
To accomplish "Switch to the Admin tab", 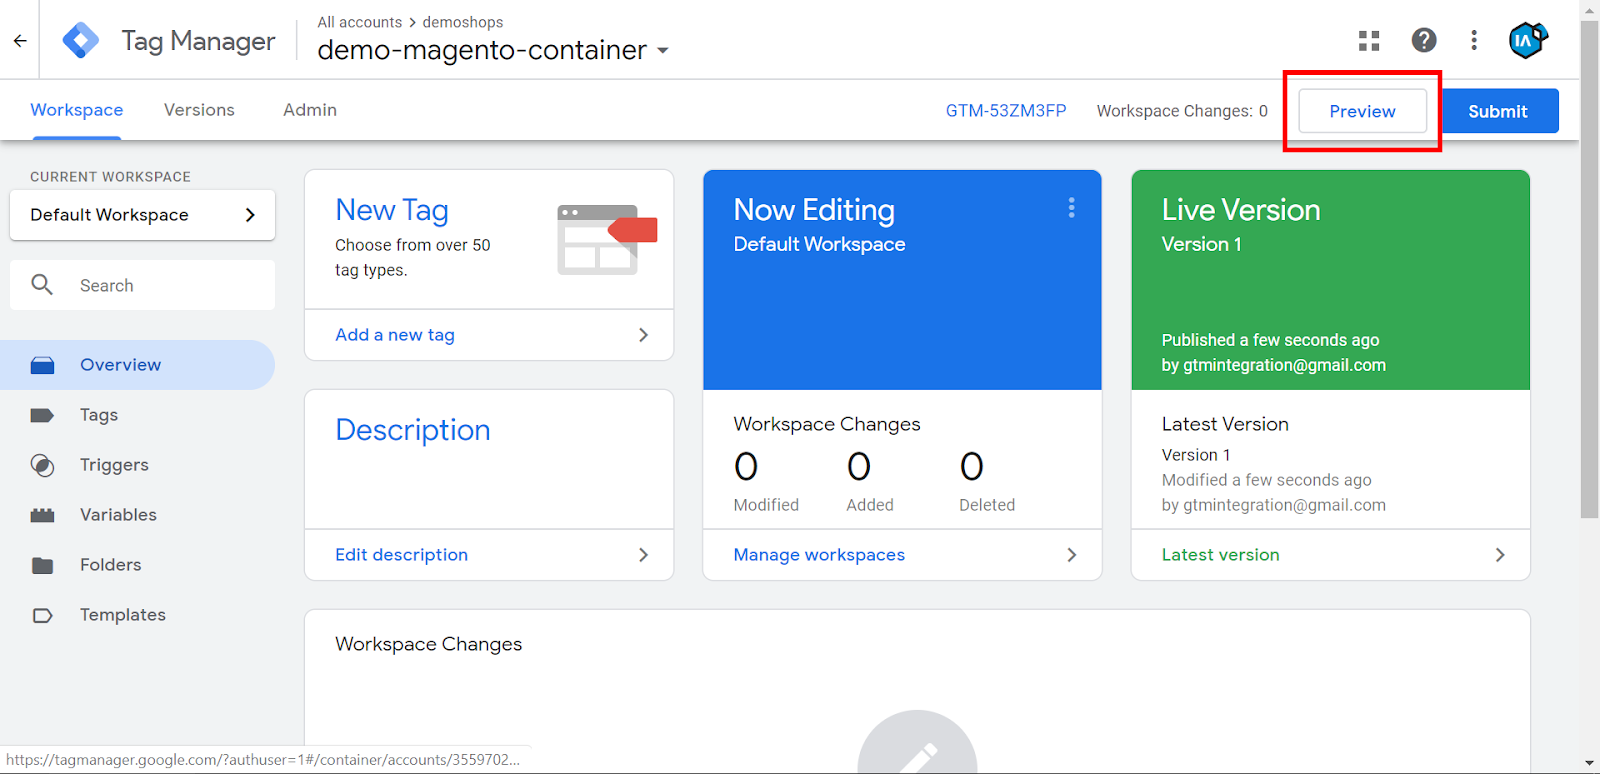I will coord(310,110).
